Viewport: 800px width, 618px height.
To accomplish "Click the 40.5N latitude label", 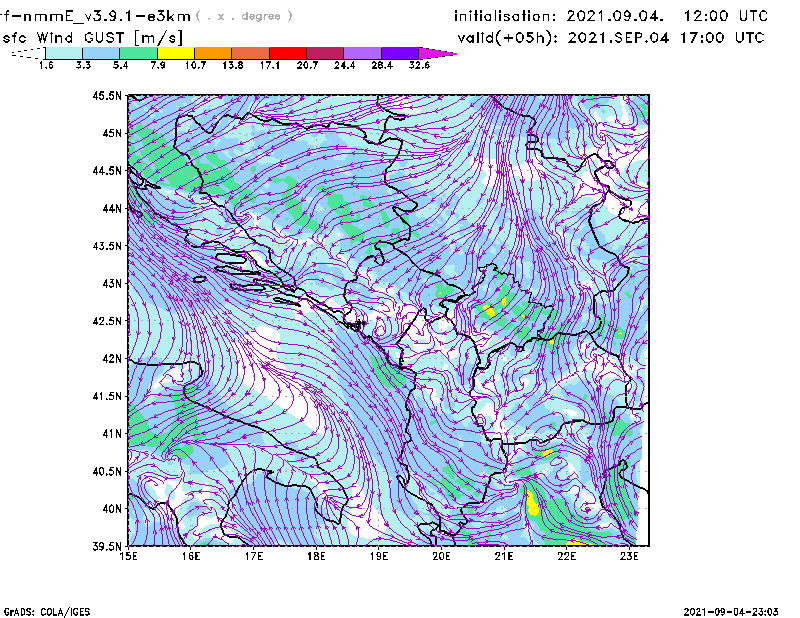I will click(x=107, y=471).
